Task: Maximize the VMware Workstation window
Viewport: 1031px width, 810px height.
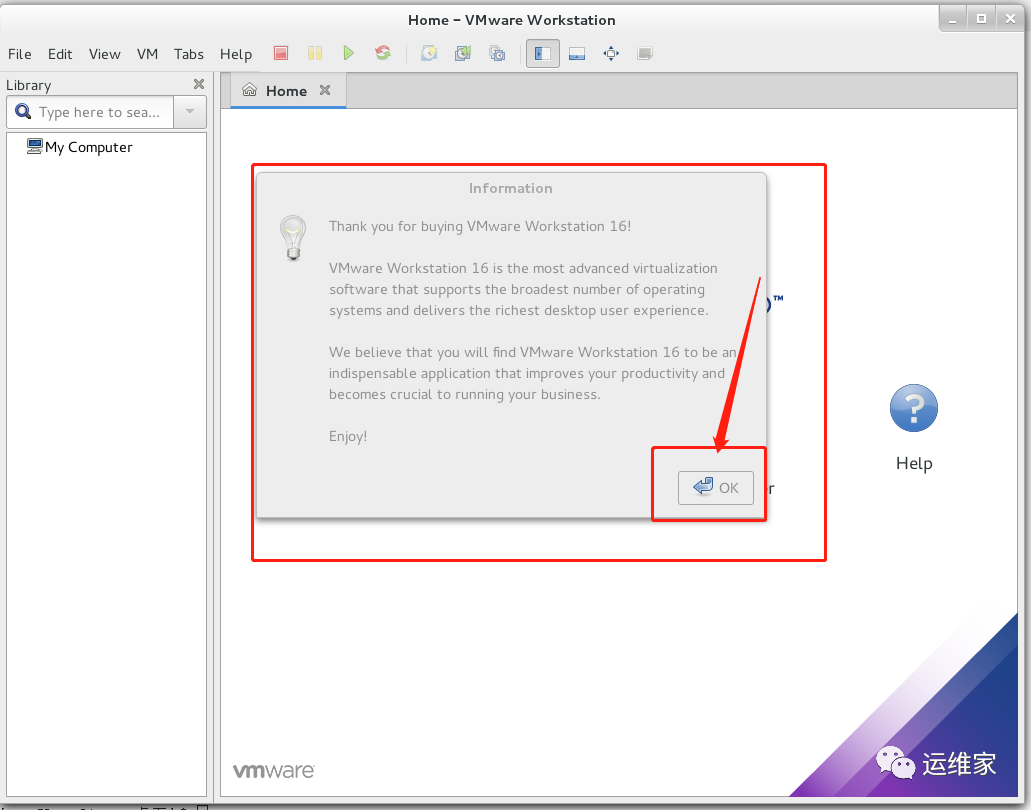Action: click(x=981, y=18)
